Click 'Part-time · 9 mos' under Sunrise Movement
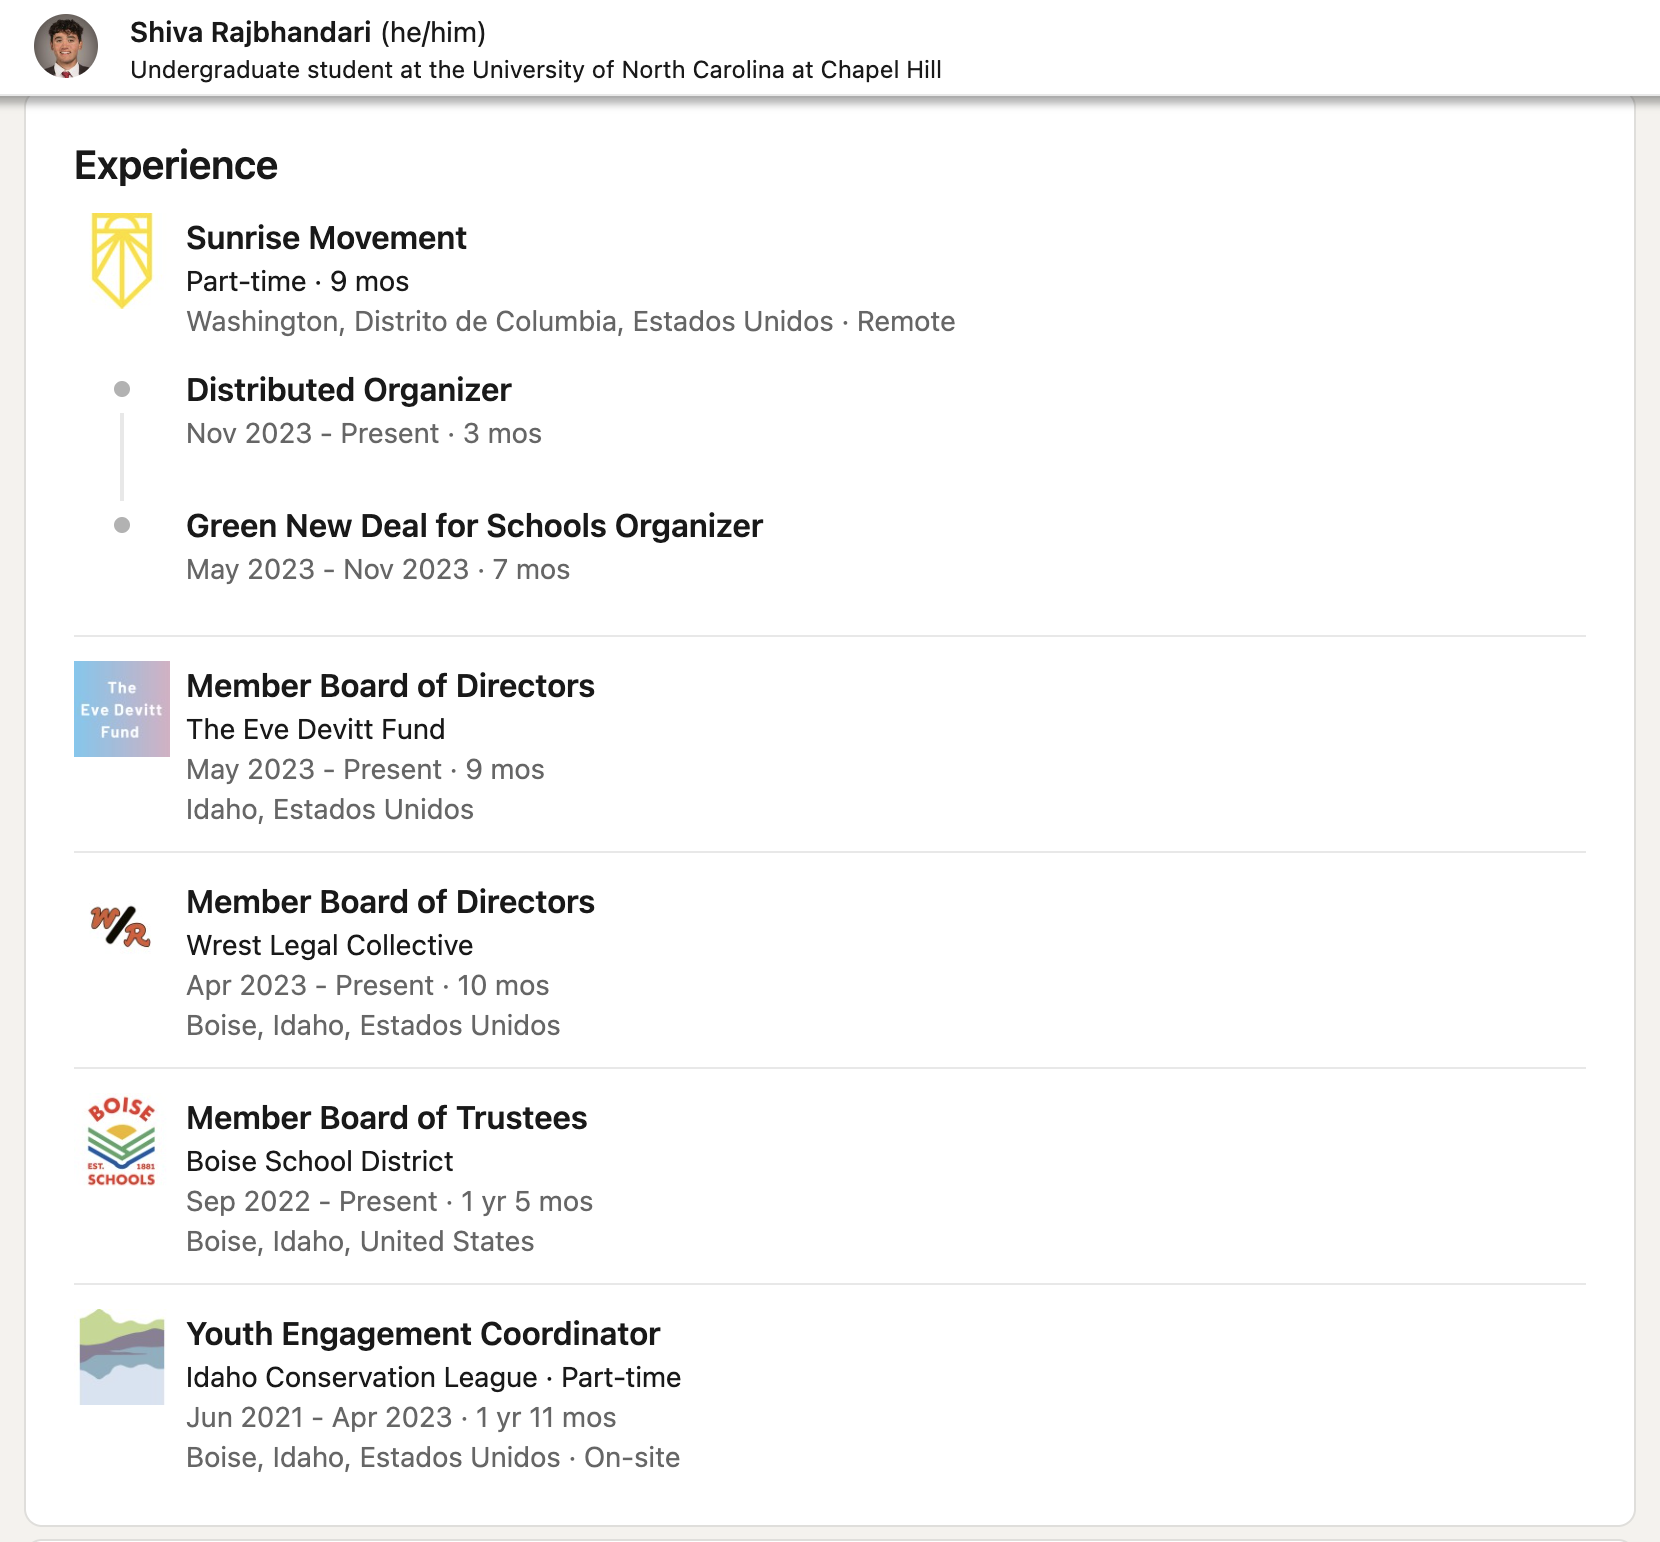 coord(298,281)
